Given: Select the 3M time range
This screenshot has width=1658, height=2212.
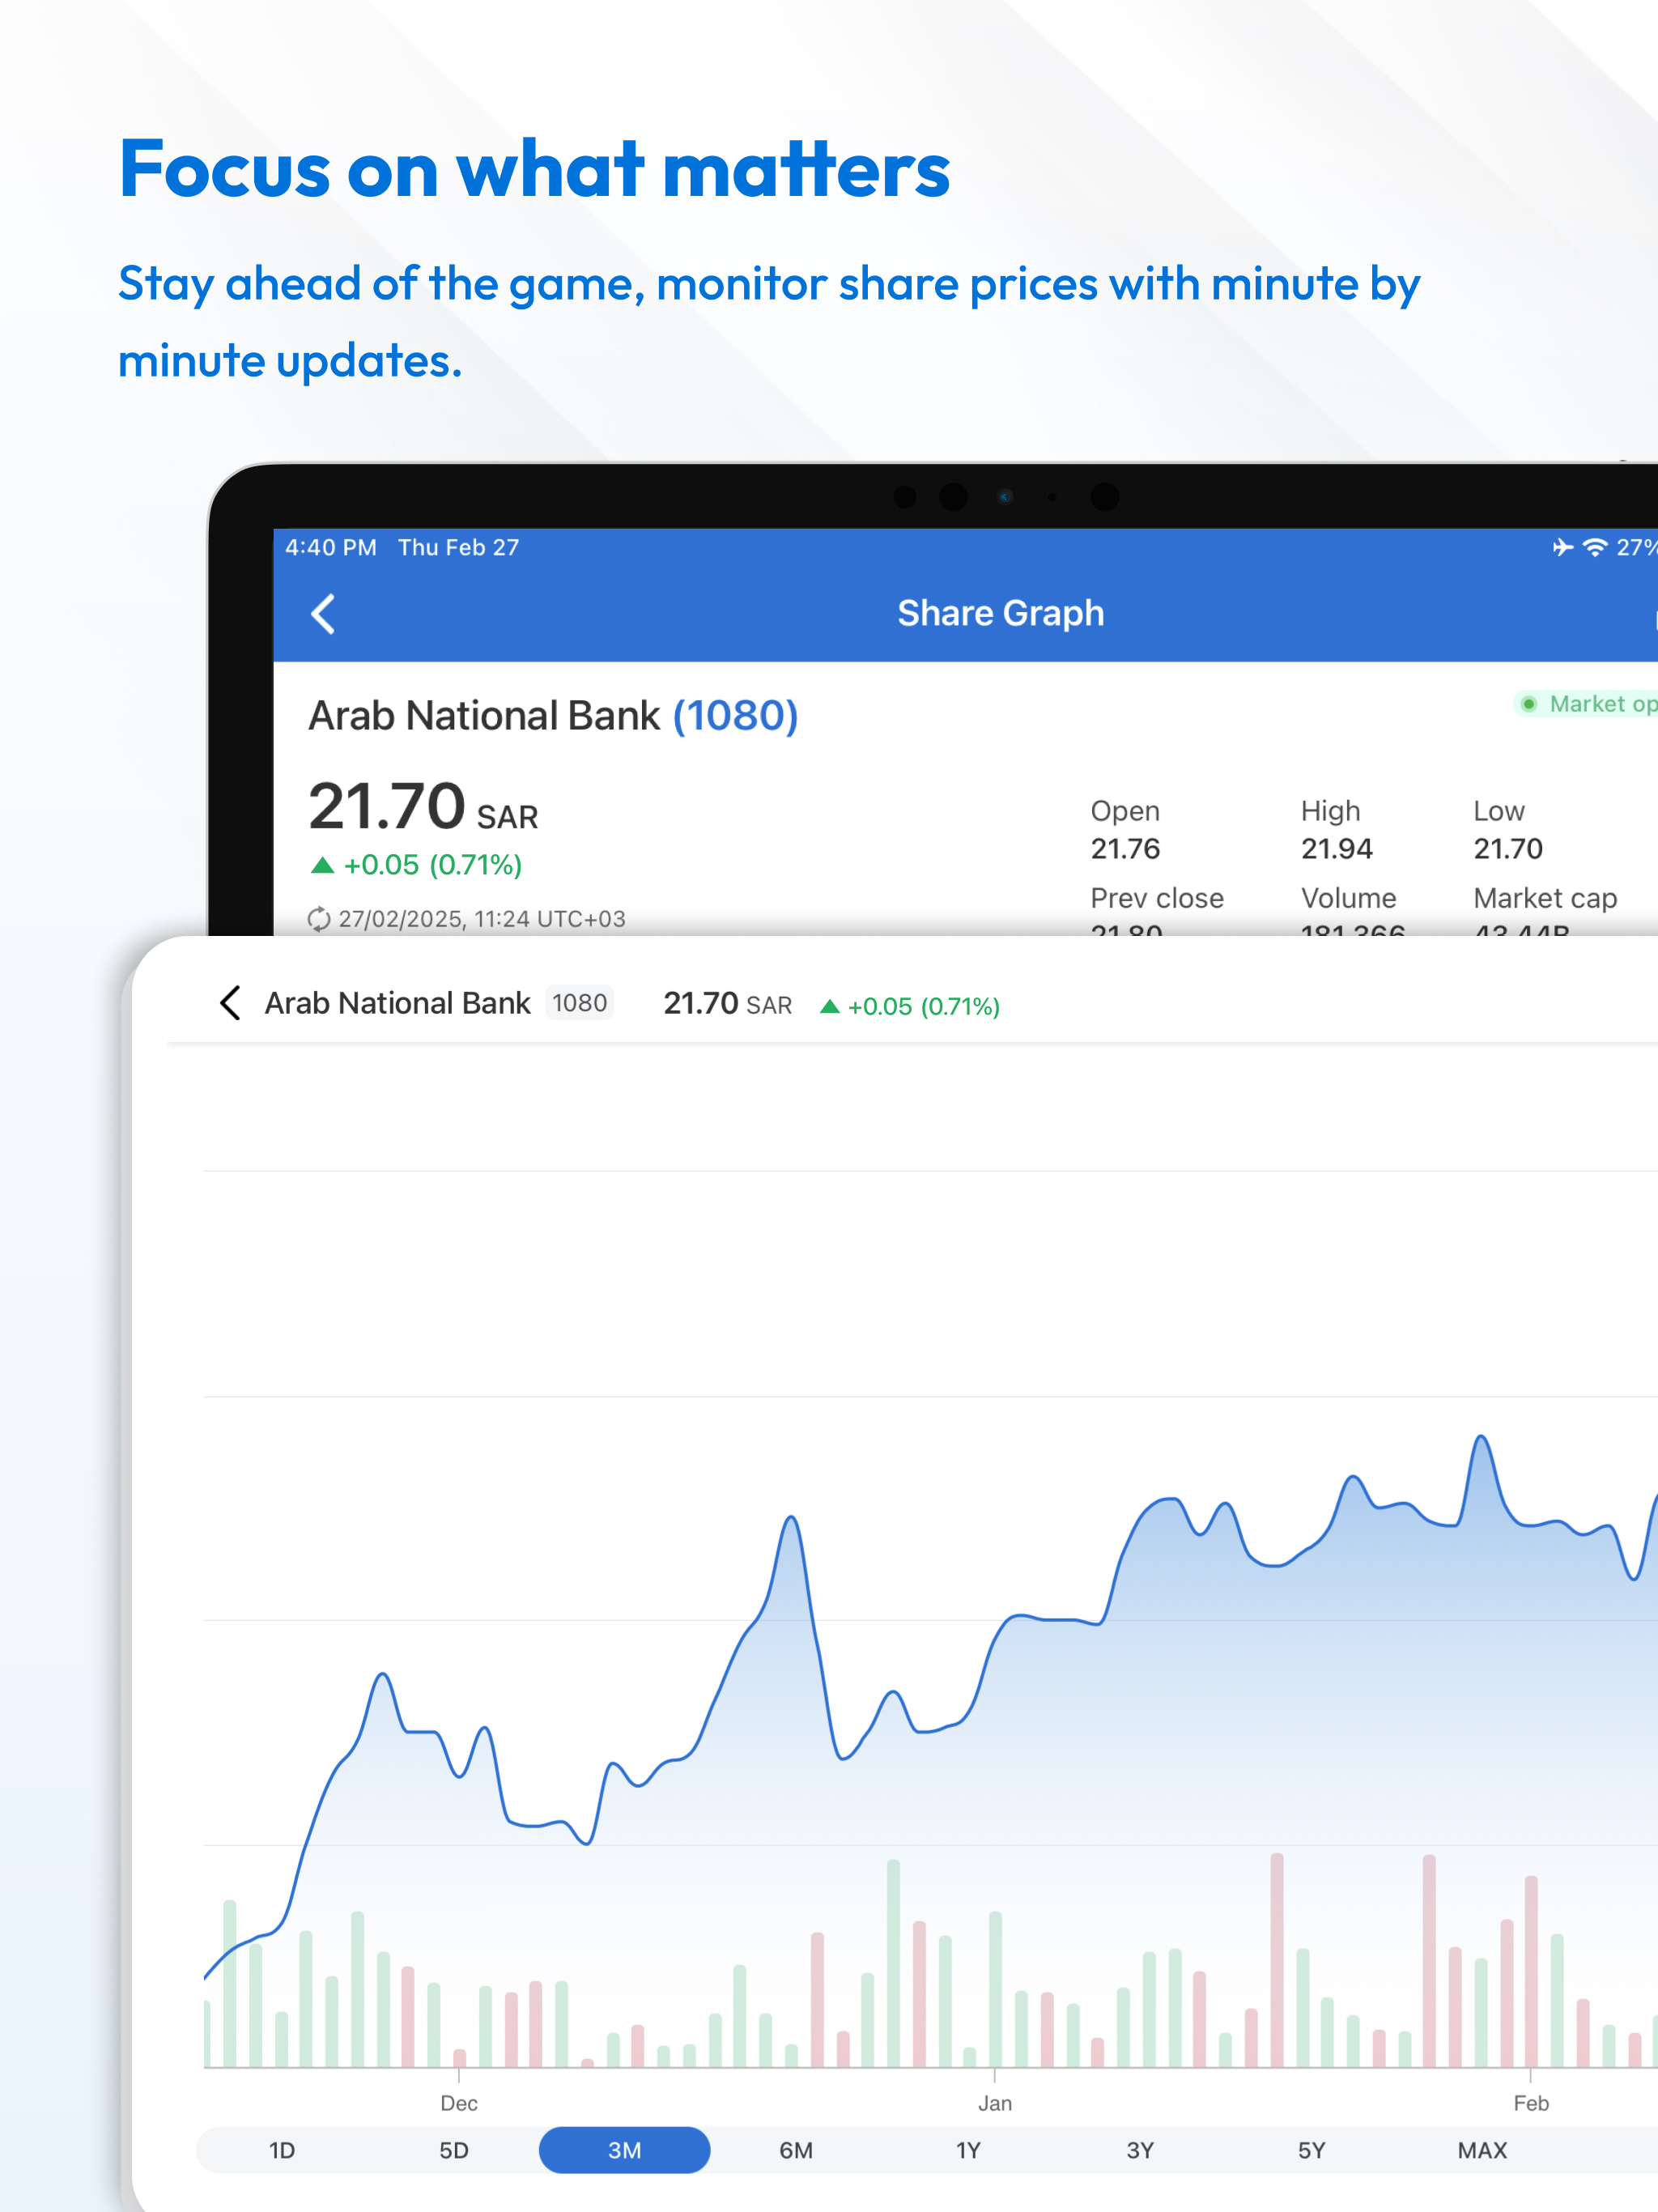Looking at the screenshot, I should click(625, 2150).
